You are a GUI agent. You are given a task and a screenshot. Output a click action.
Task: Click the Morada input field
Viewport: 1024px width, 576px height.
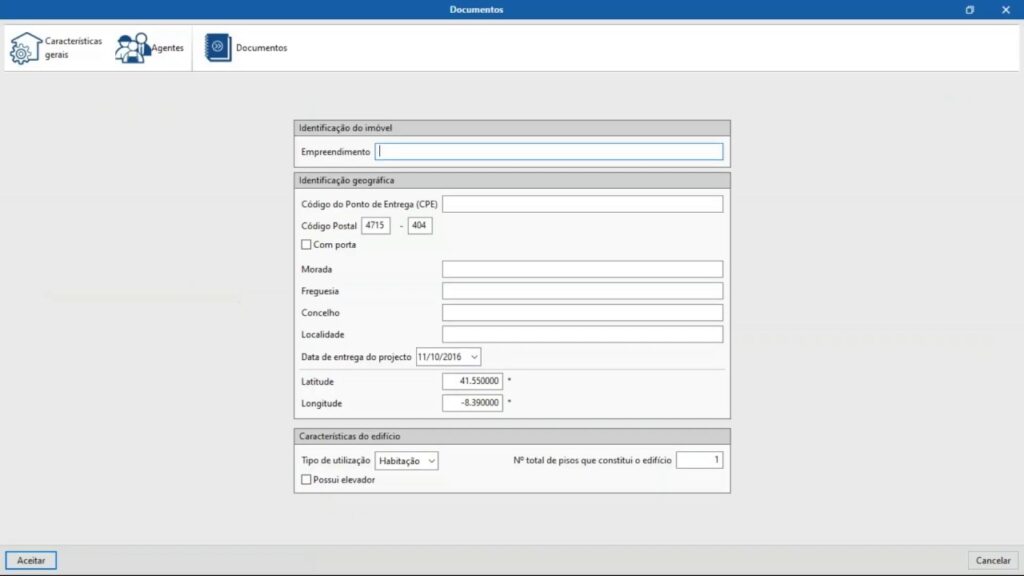582,269
